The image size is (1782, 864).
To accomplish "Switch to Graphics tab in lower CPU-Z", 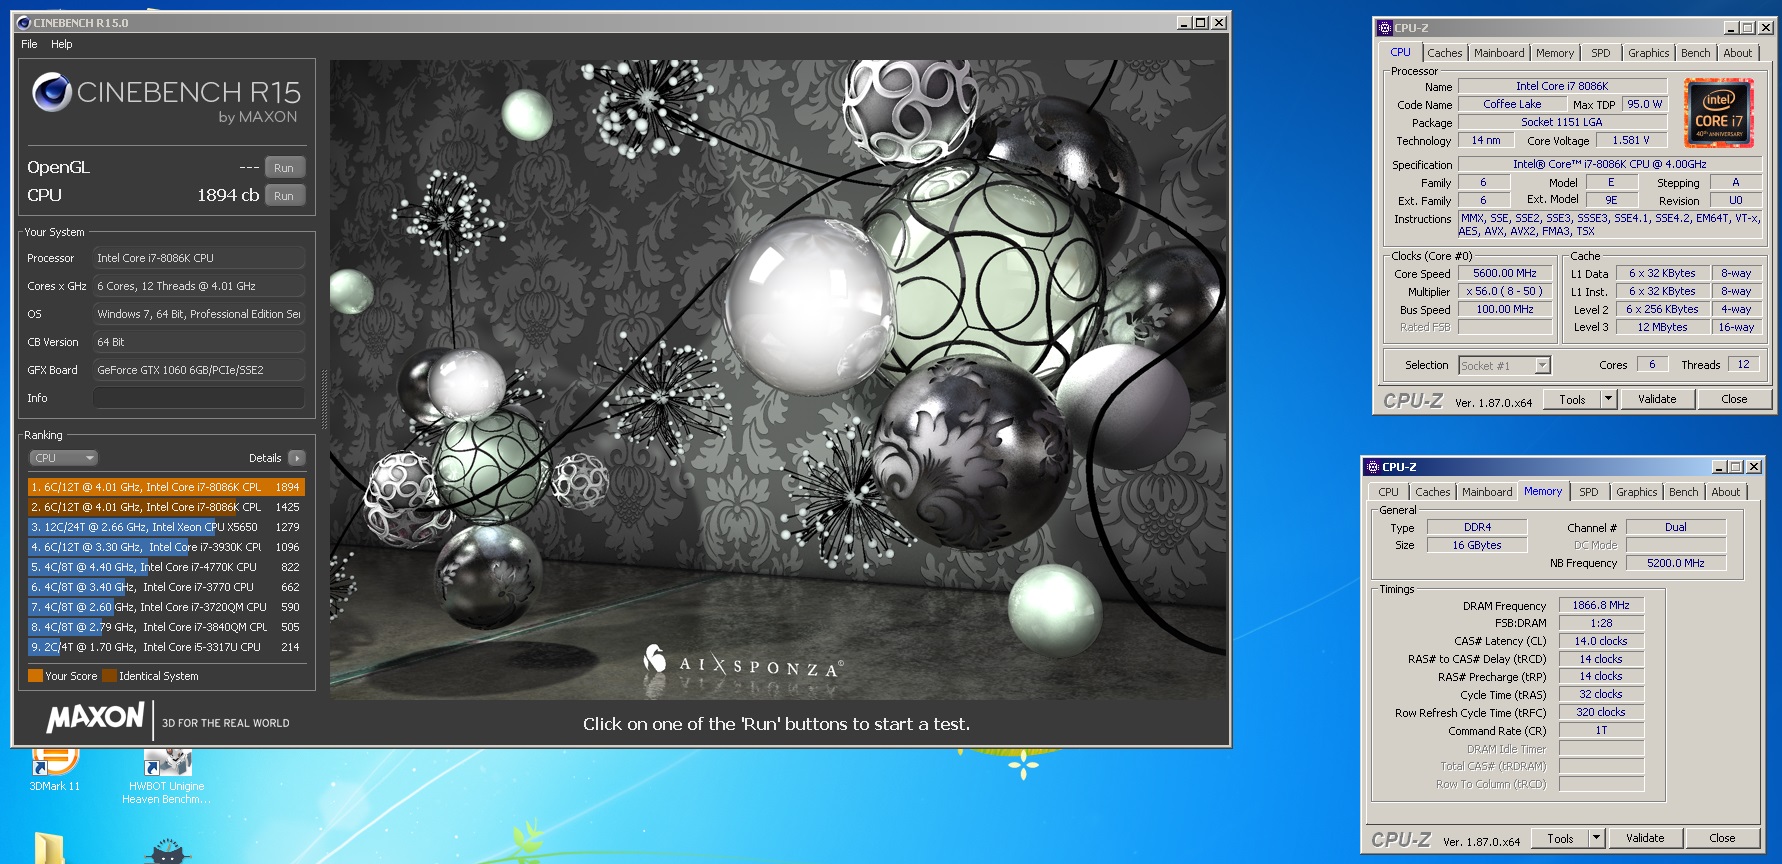I will [x=1636, y=492].
